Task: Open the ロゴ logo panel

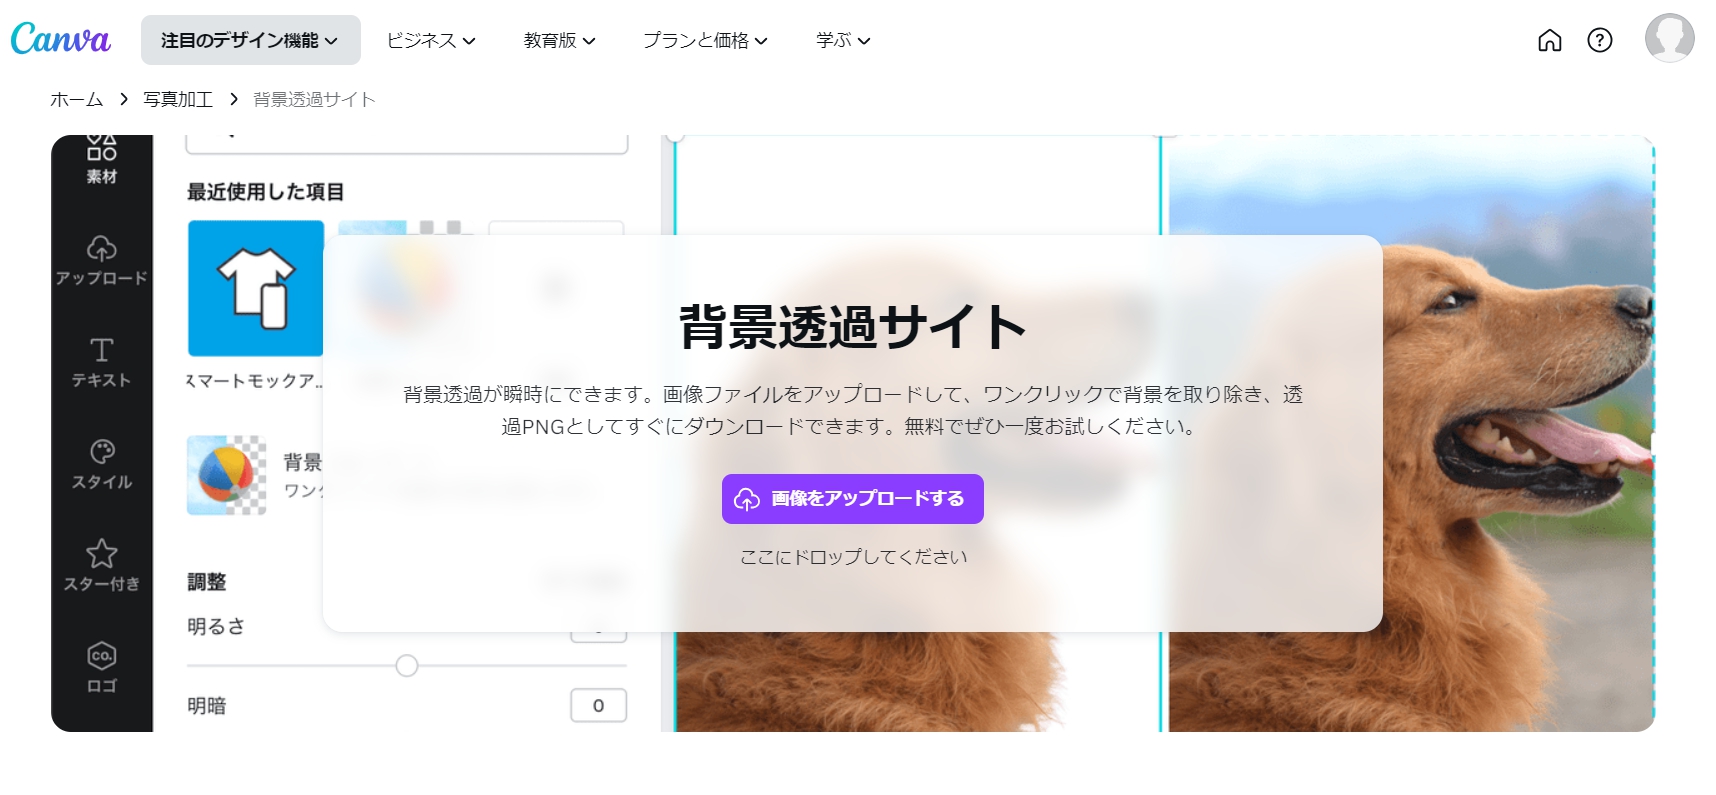Action: [x=101, y=667]
